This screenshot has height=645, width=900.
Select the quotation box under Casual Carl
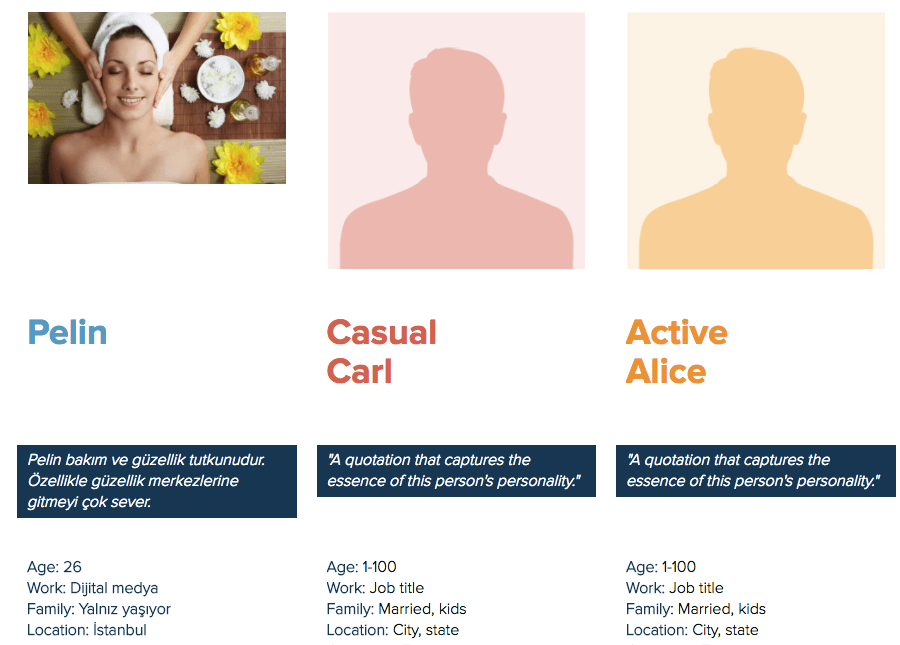pos(456,471)
